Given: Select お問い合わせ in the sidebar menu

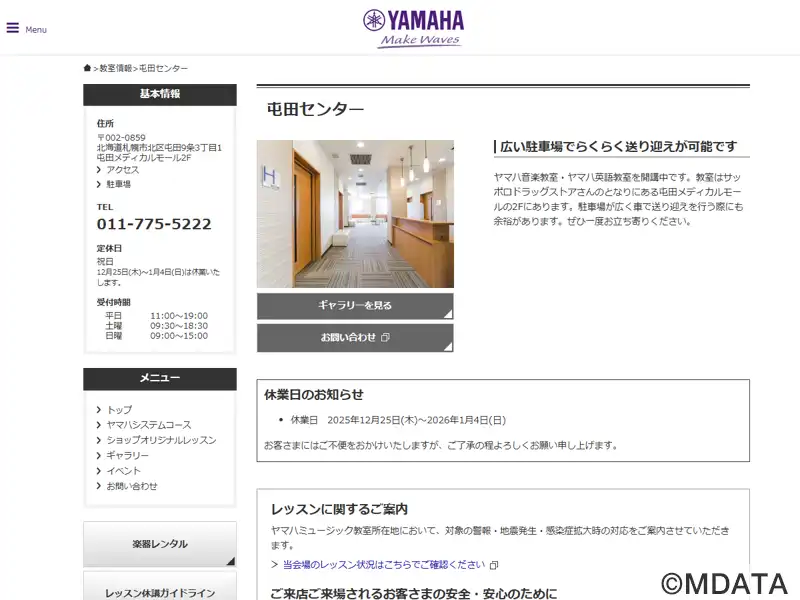Looking at the screenshot, I should click(132, 486).
